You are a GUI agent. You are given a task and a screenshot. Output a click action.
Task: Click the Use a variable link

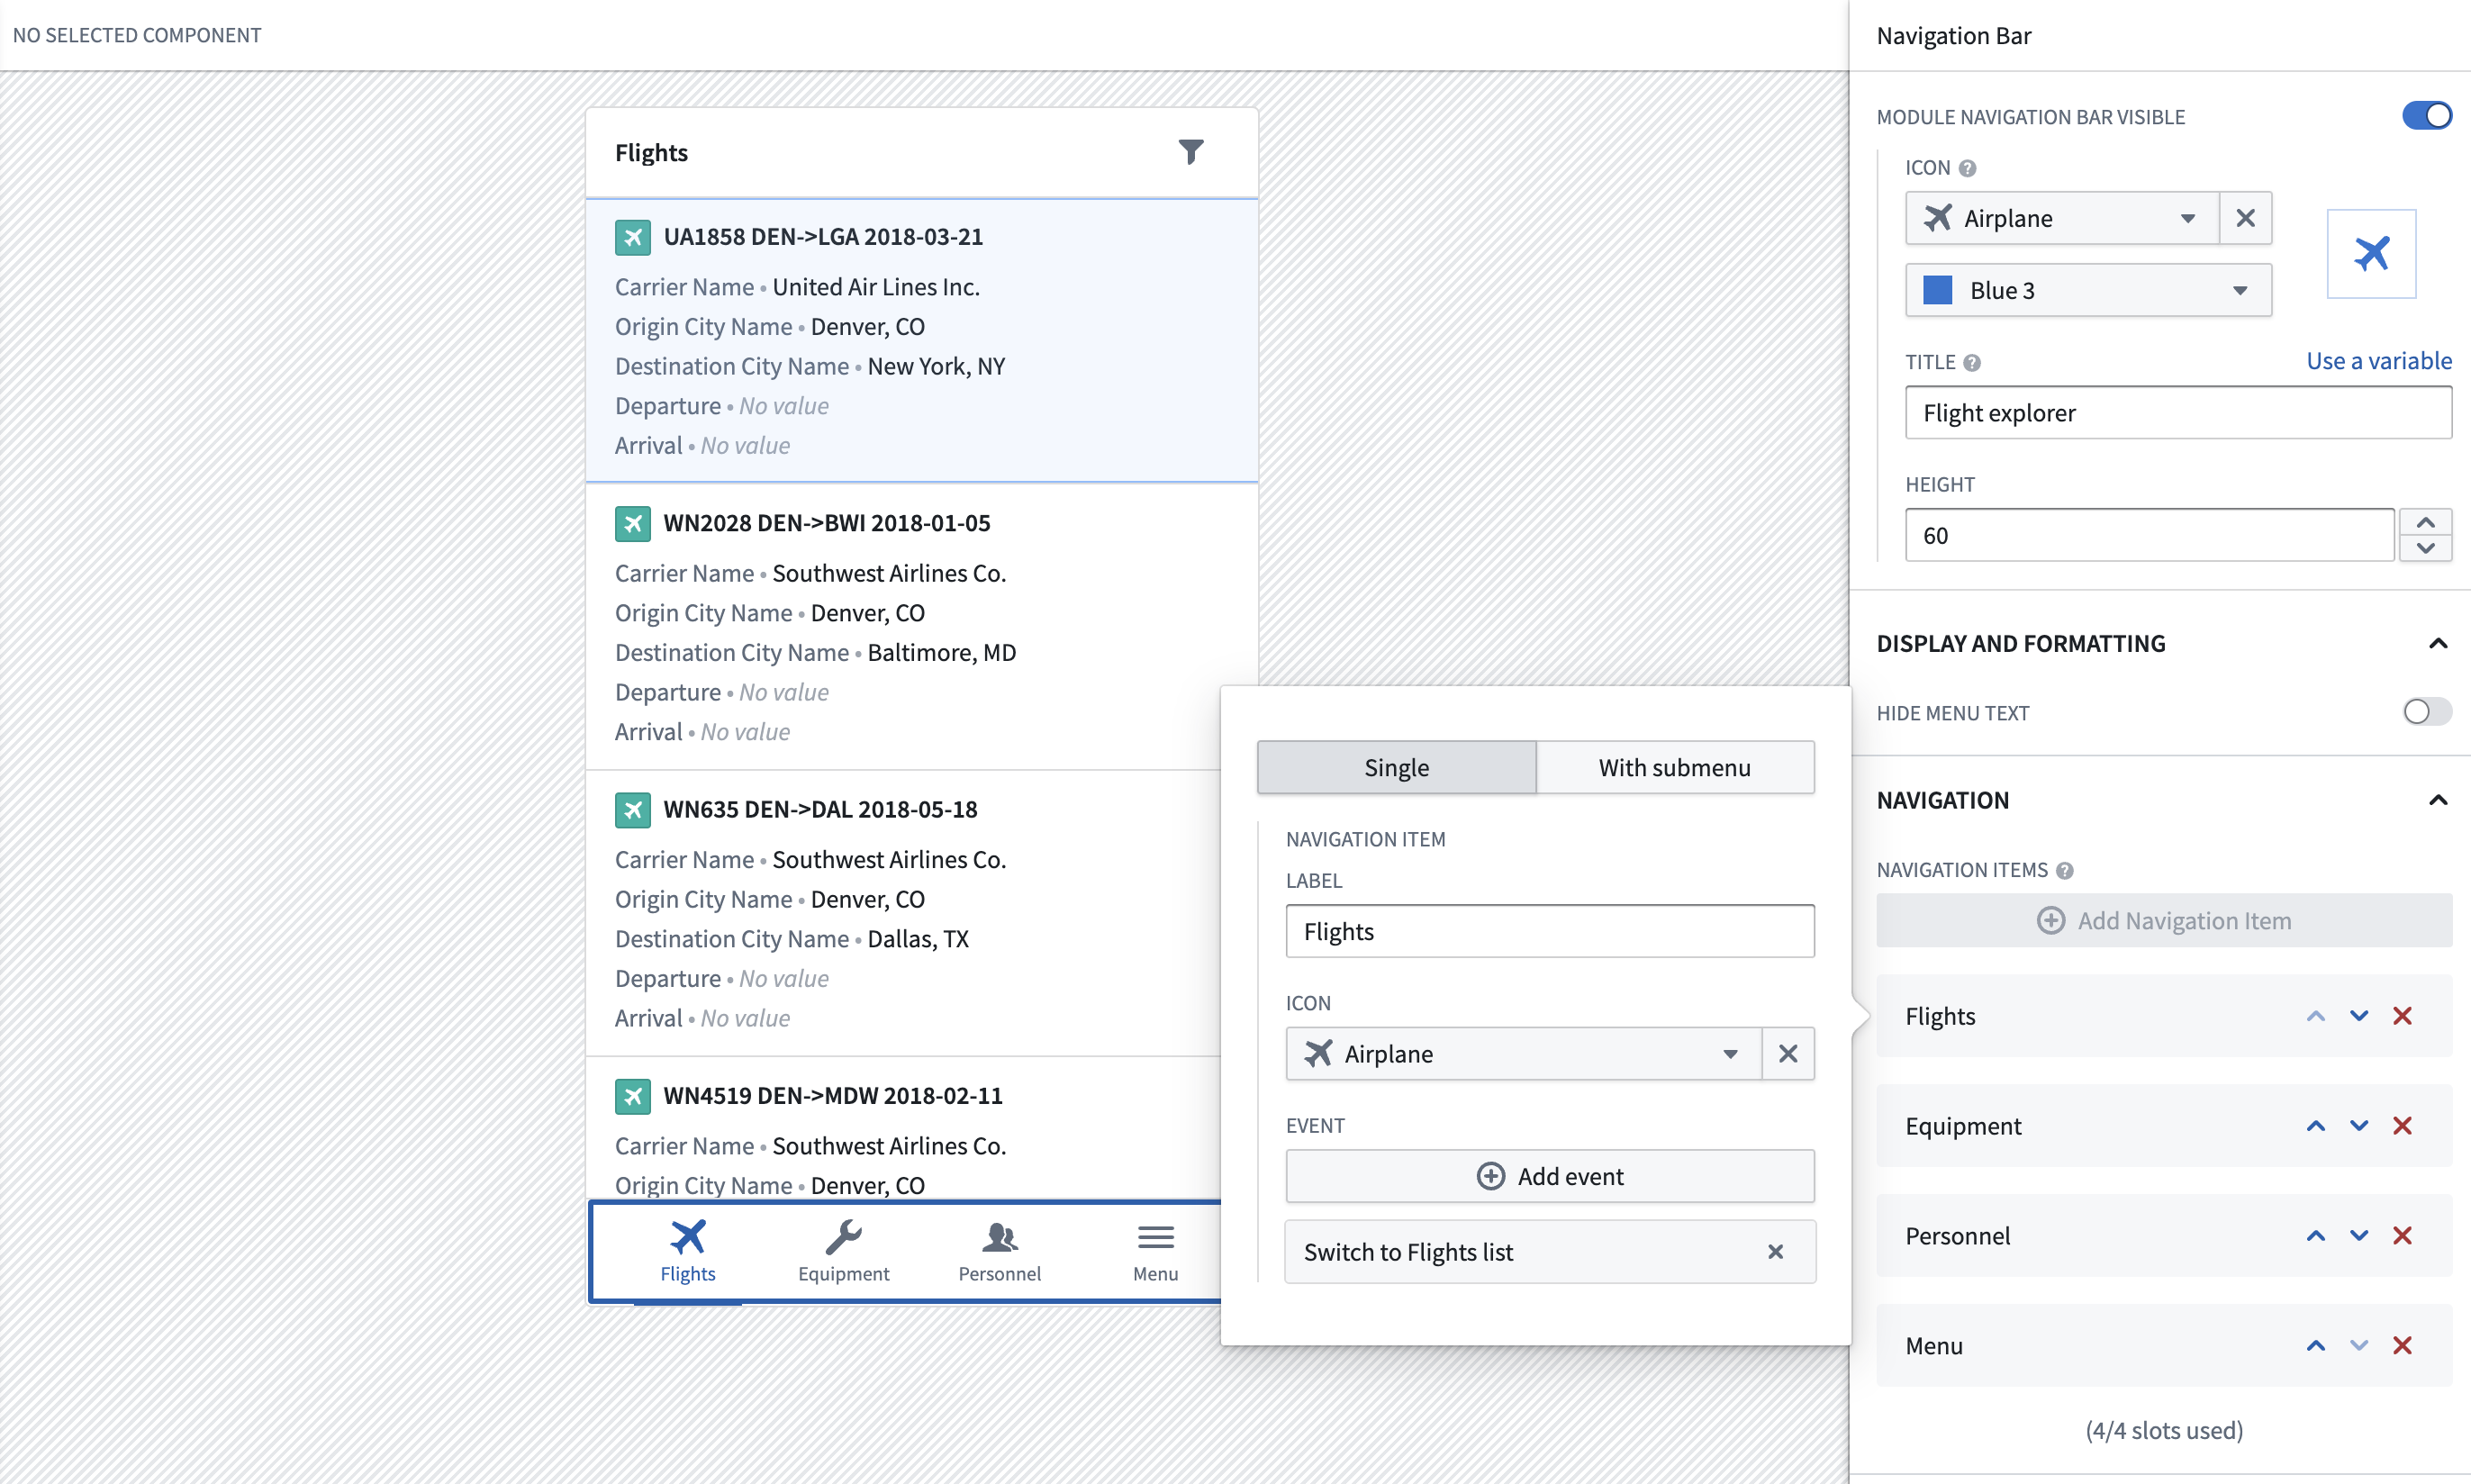2378,361
